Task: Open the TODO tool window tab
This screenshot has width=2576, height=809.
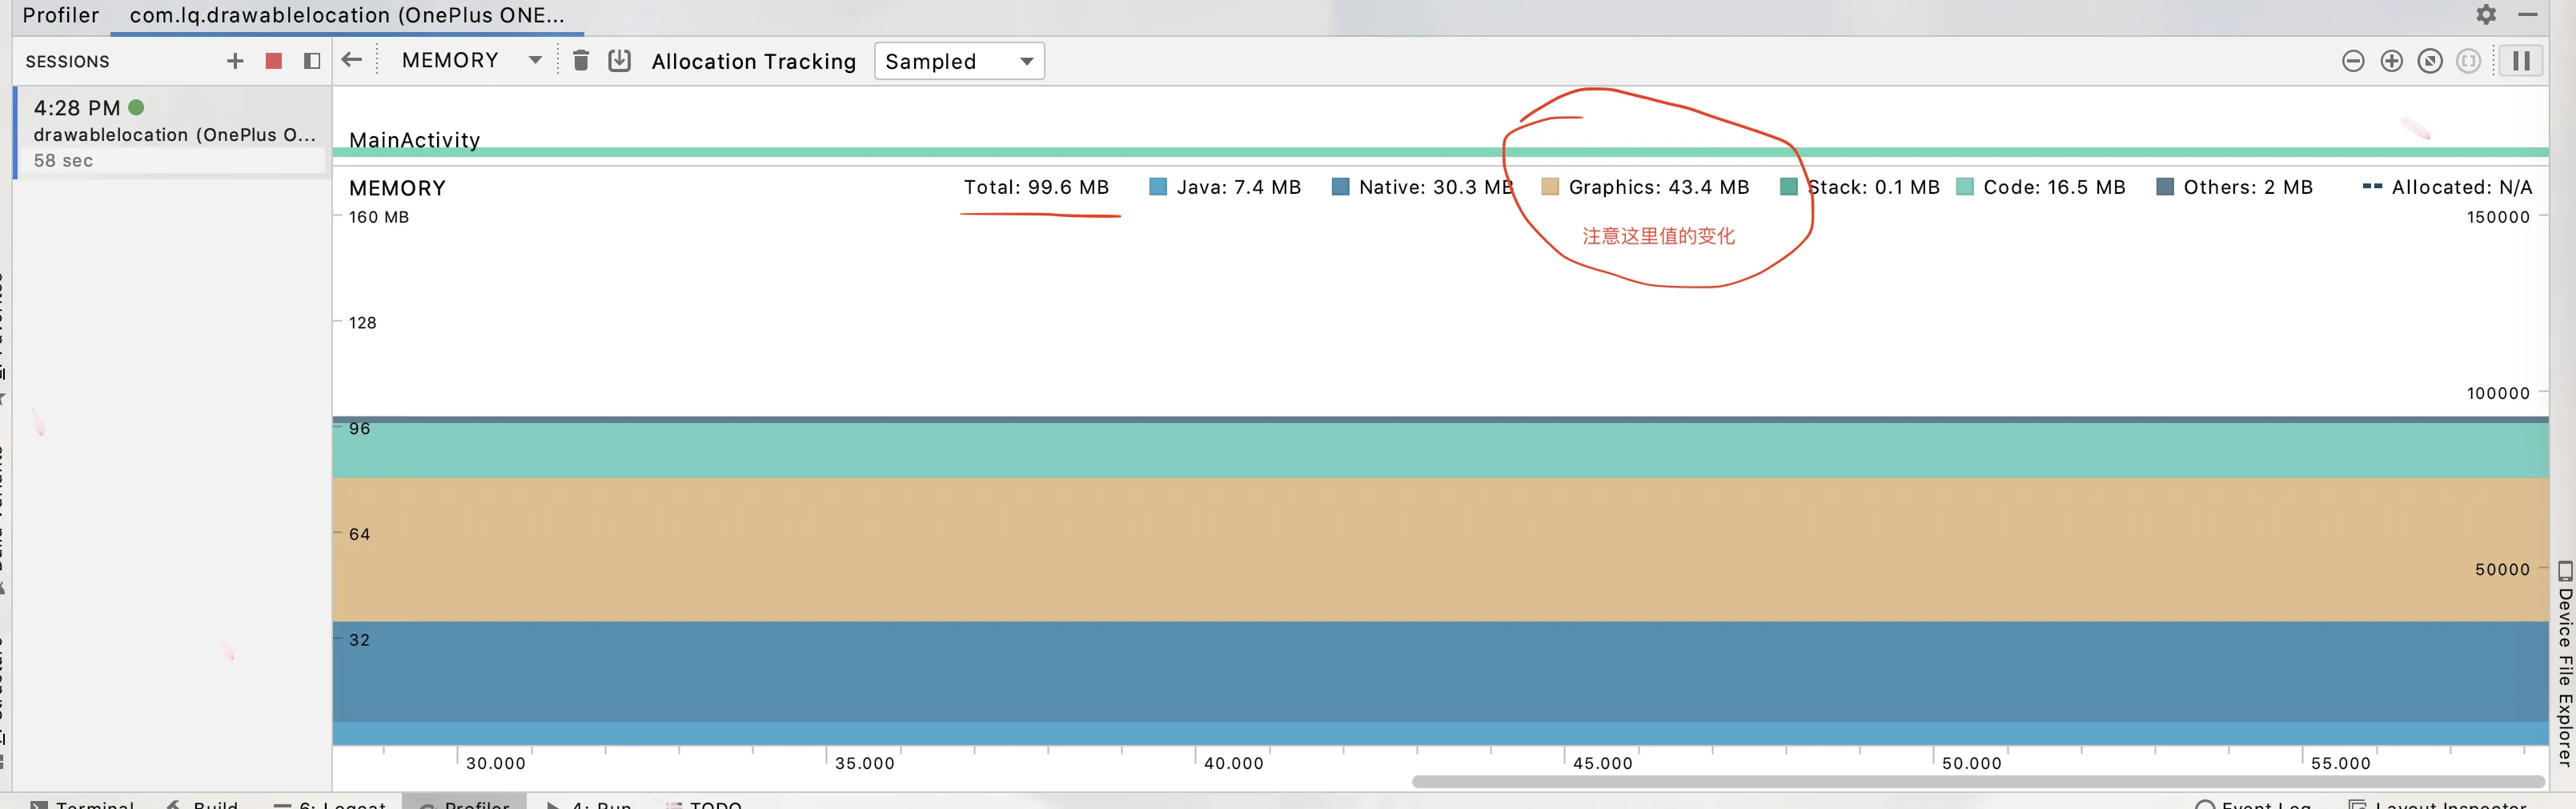Action: pos(704,804)
